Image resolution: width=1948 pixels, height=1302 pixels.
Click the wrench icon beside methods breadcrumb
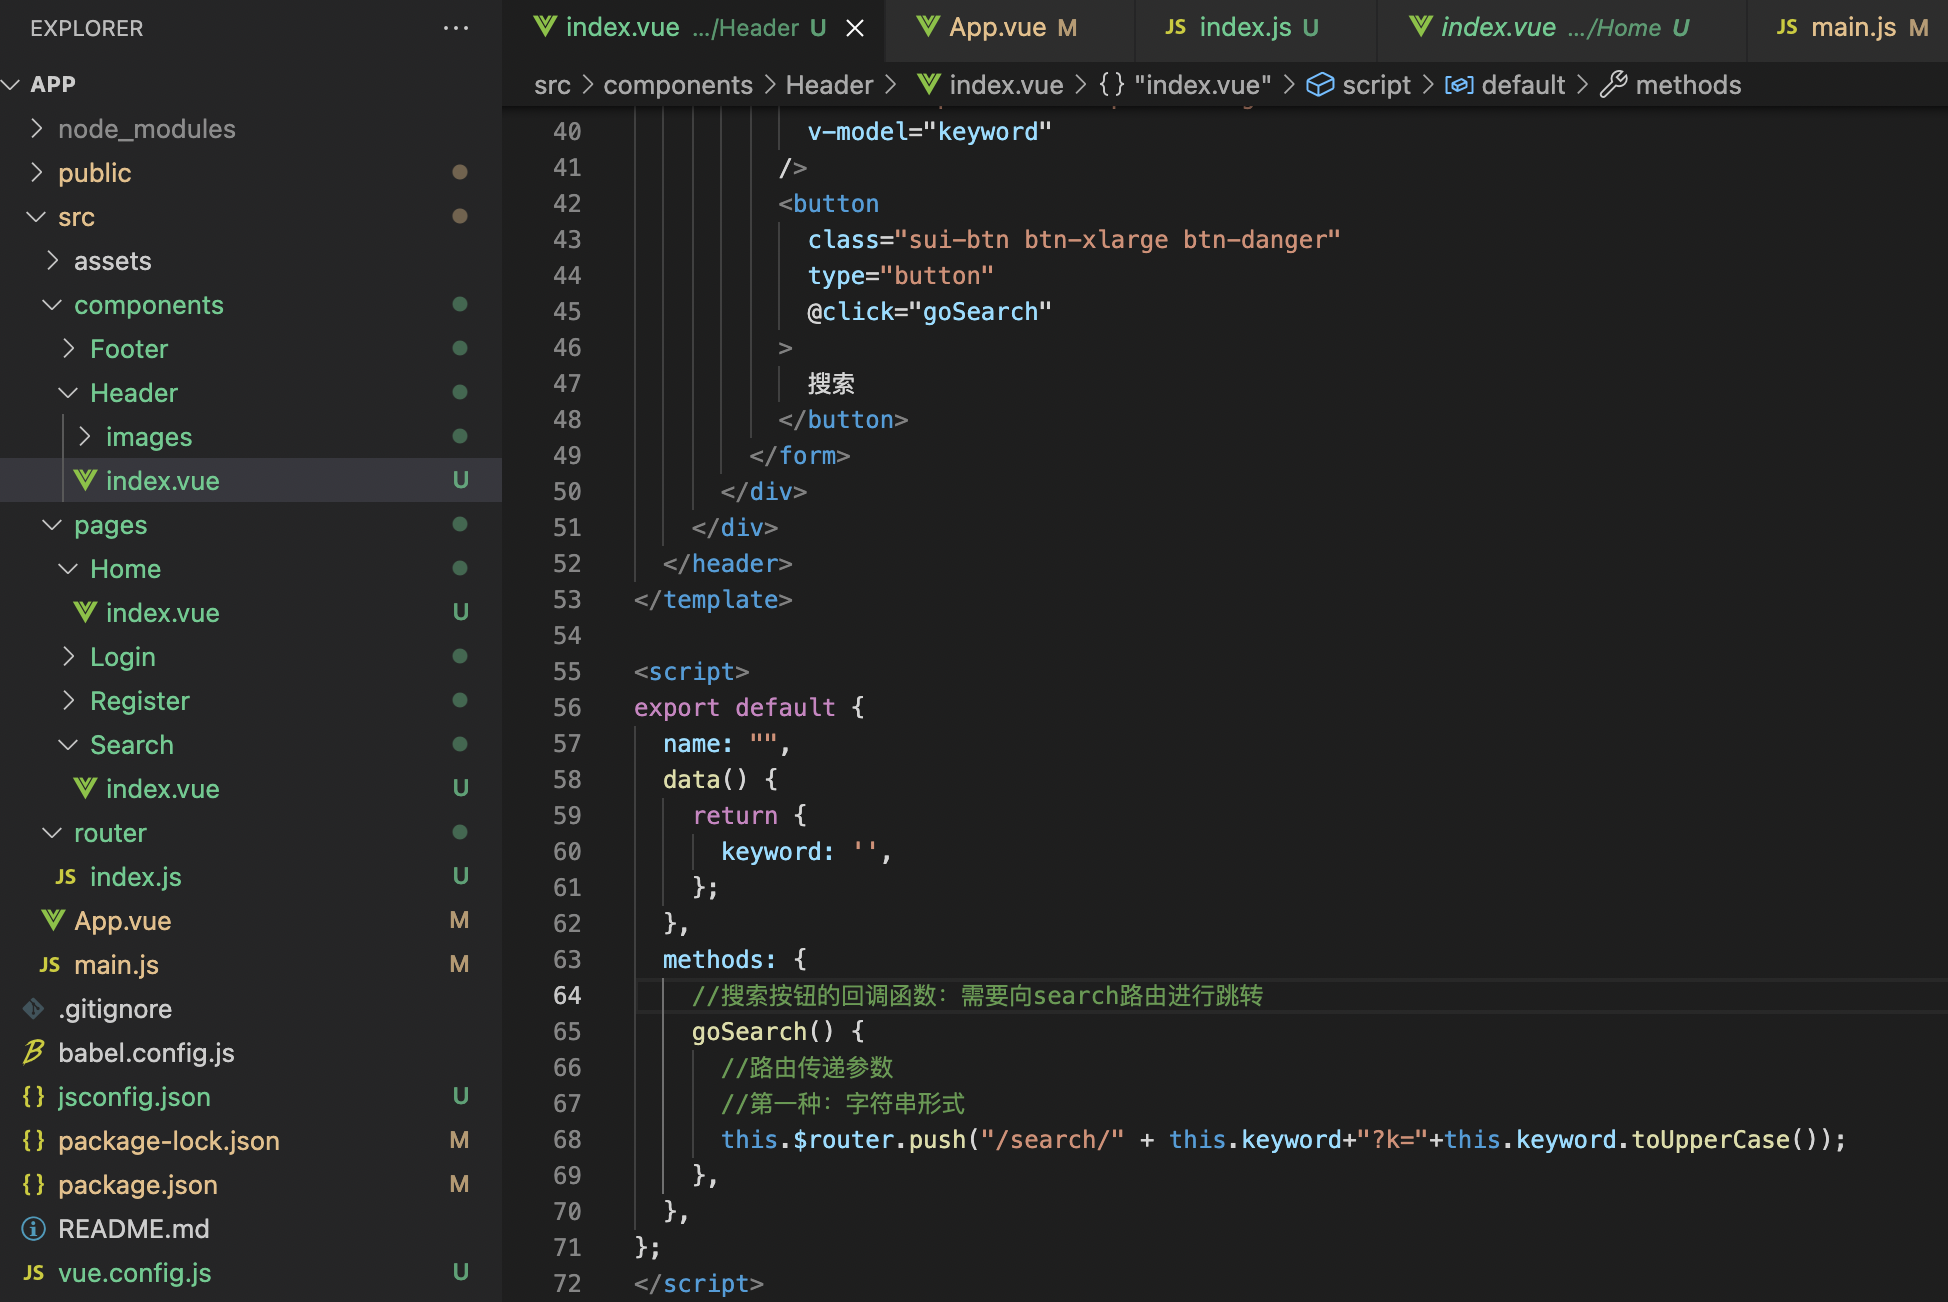(1613, 85)
